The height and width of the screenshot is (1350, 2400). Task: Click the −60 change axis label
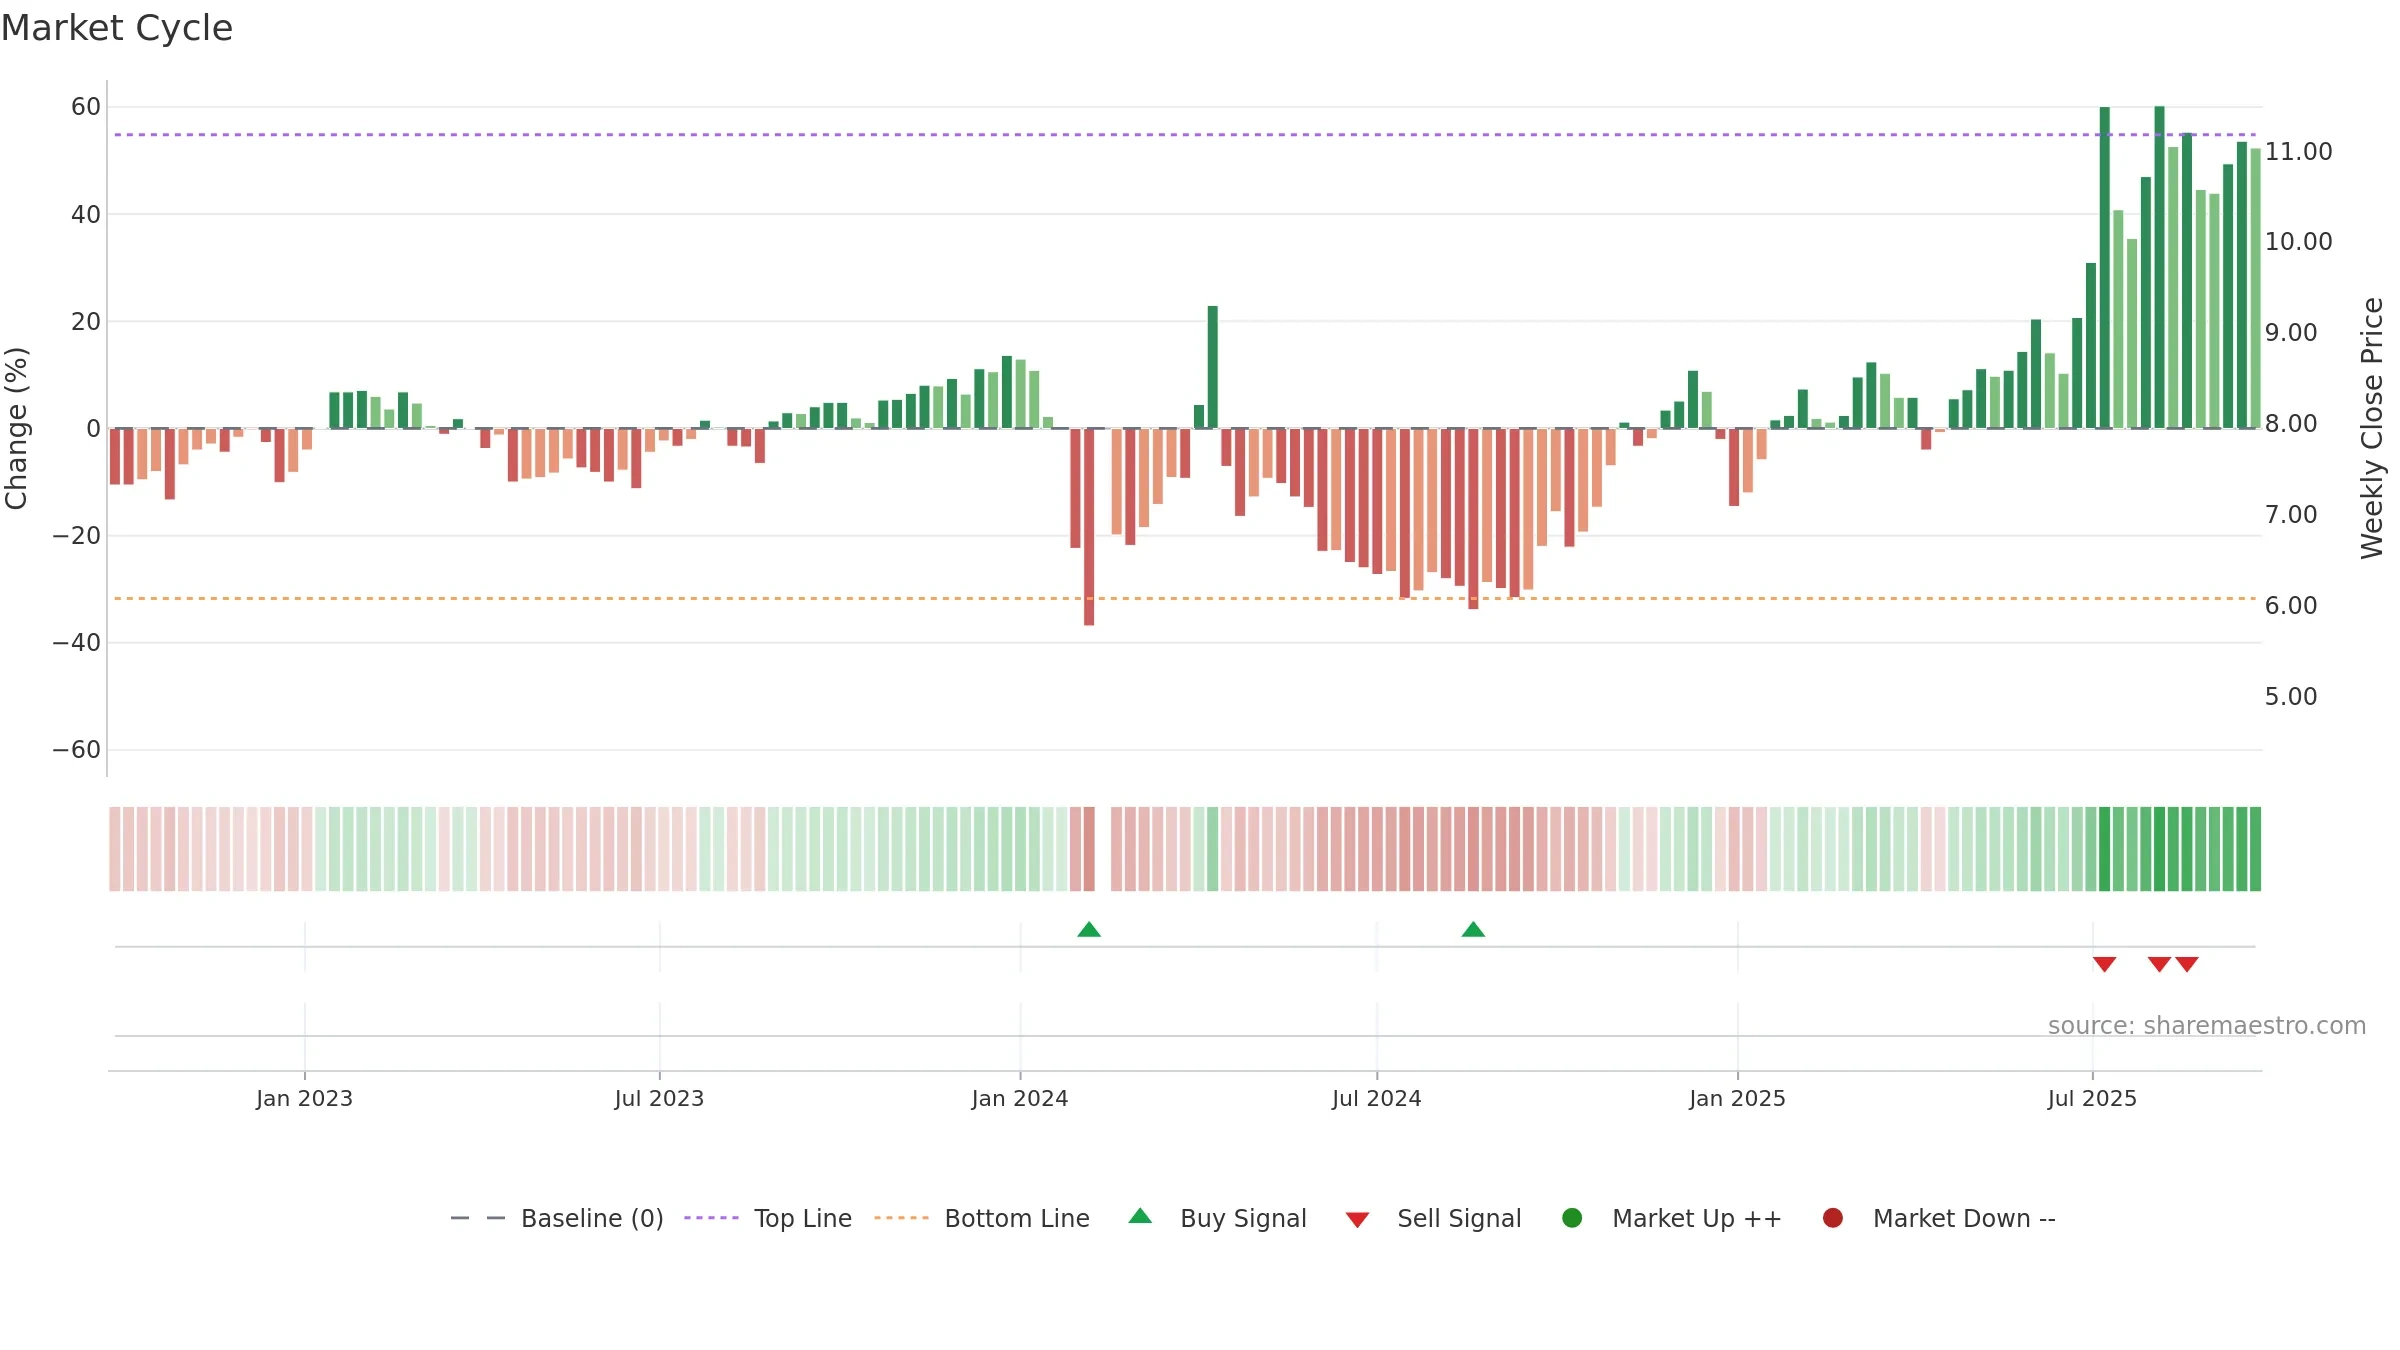(77, 750)
